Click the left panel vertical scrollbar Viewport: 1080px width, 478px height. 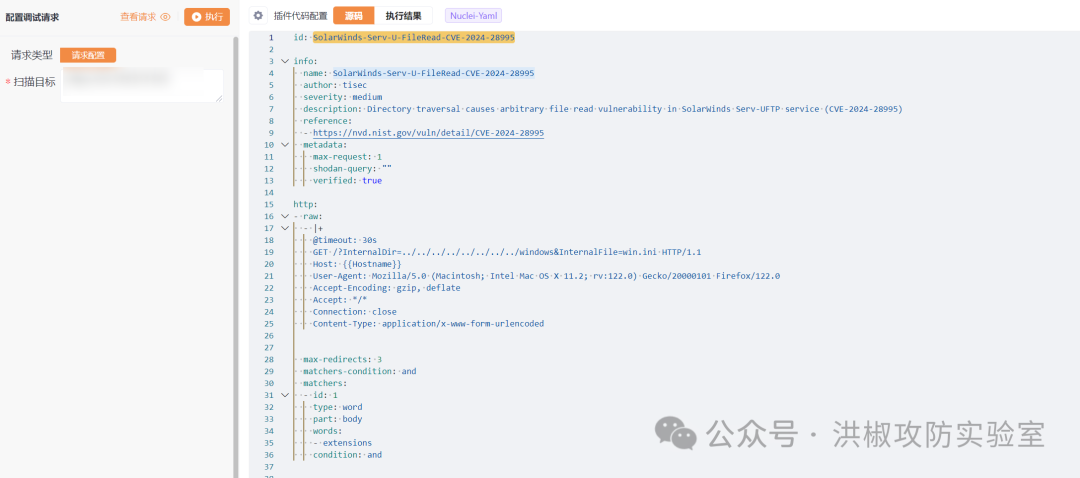tap(236, 255)
